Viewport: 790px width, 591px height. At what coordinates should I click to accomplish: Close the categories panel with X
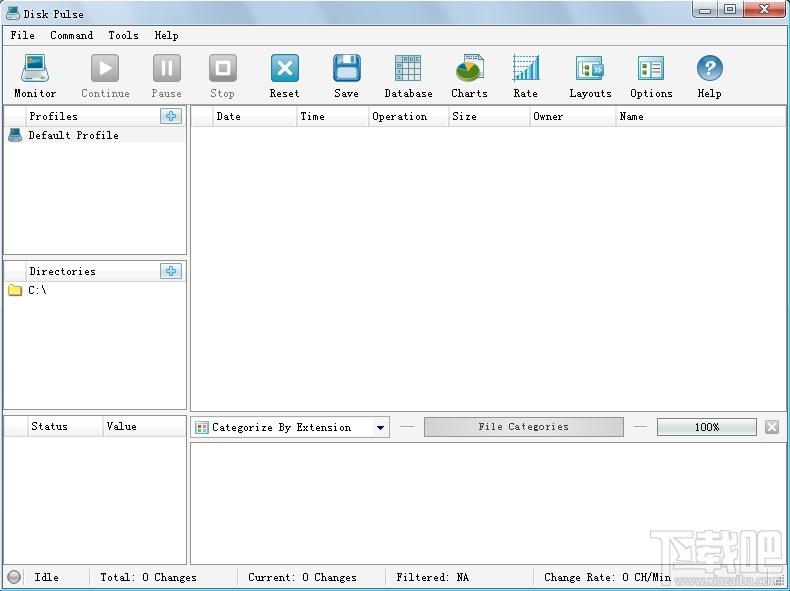pos(772,427)
